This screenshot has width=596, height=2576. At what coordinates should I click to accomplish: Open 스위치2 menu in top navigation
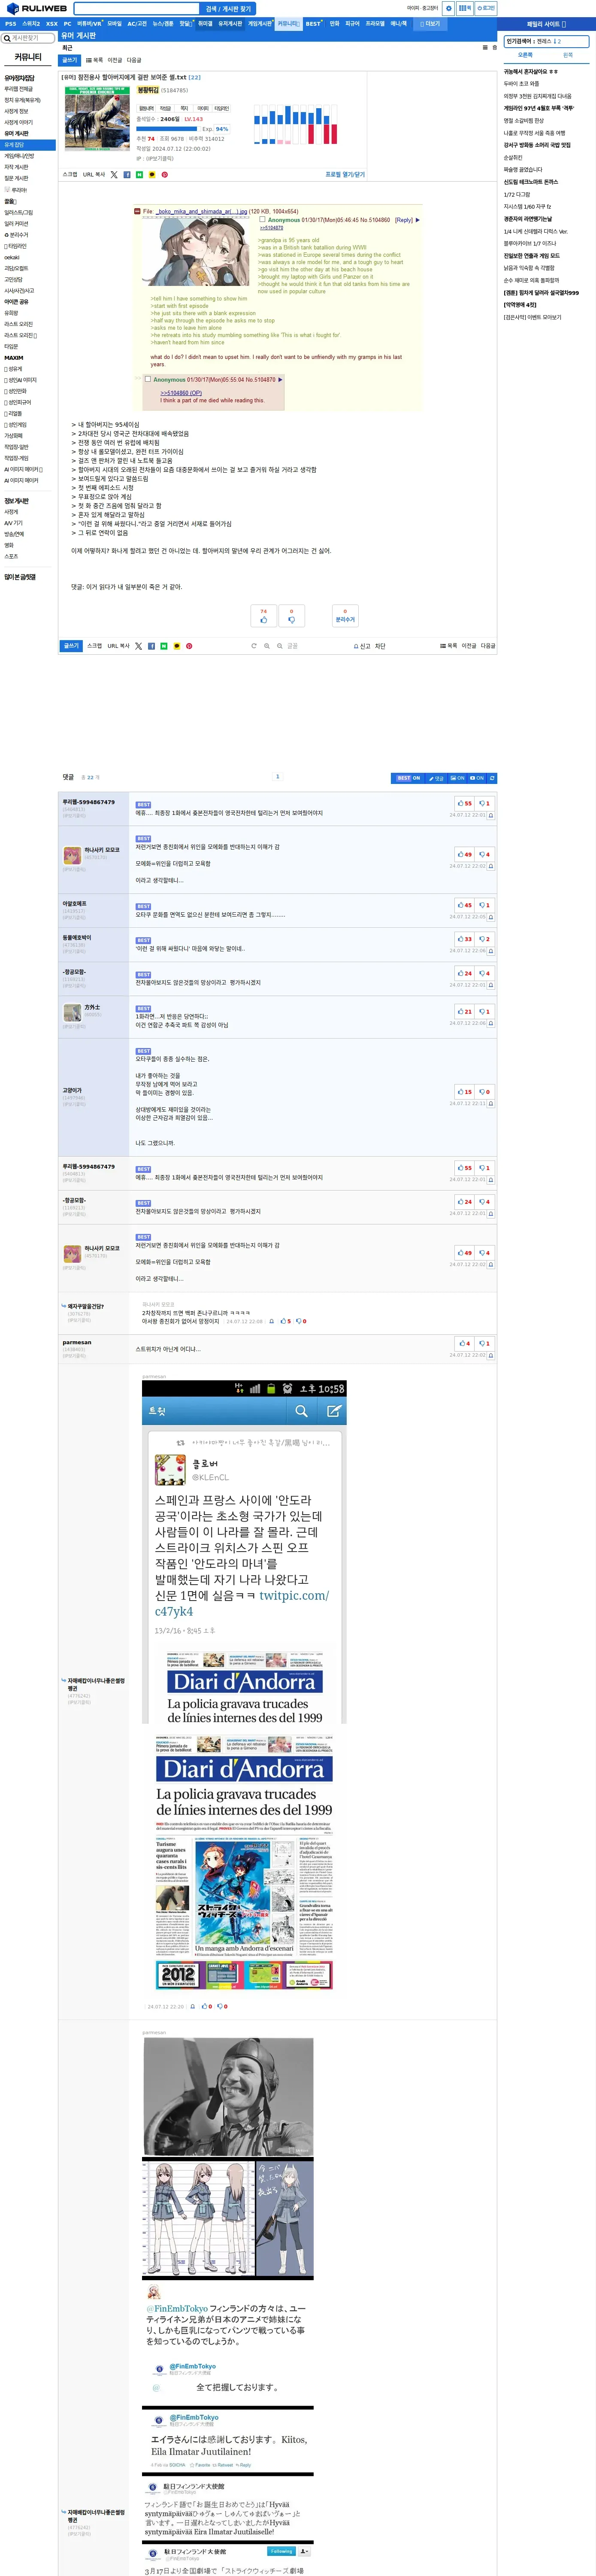coord(31,23)
